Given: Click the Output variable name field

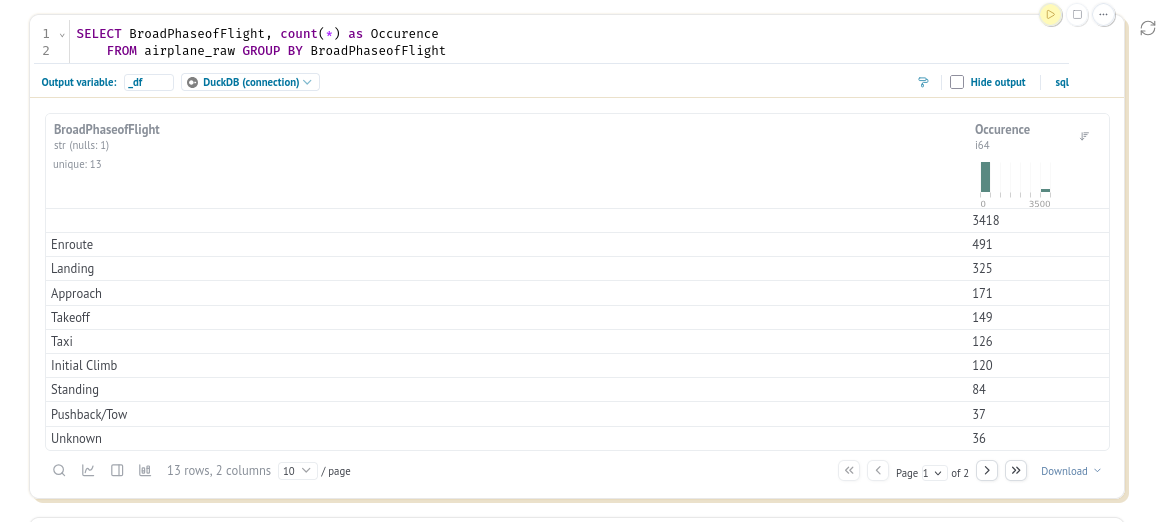Looking at the screenshot, I should [148, 82].
